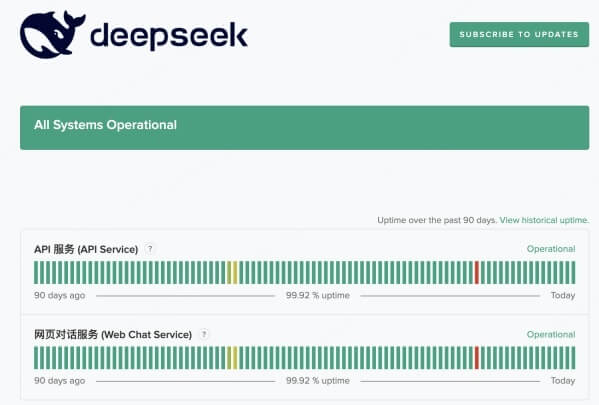Click the Web Chat Service title text
599x405 pixels.
pyautogui.click(x=113, y=334)
